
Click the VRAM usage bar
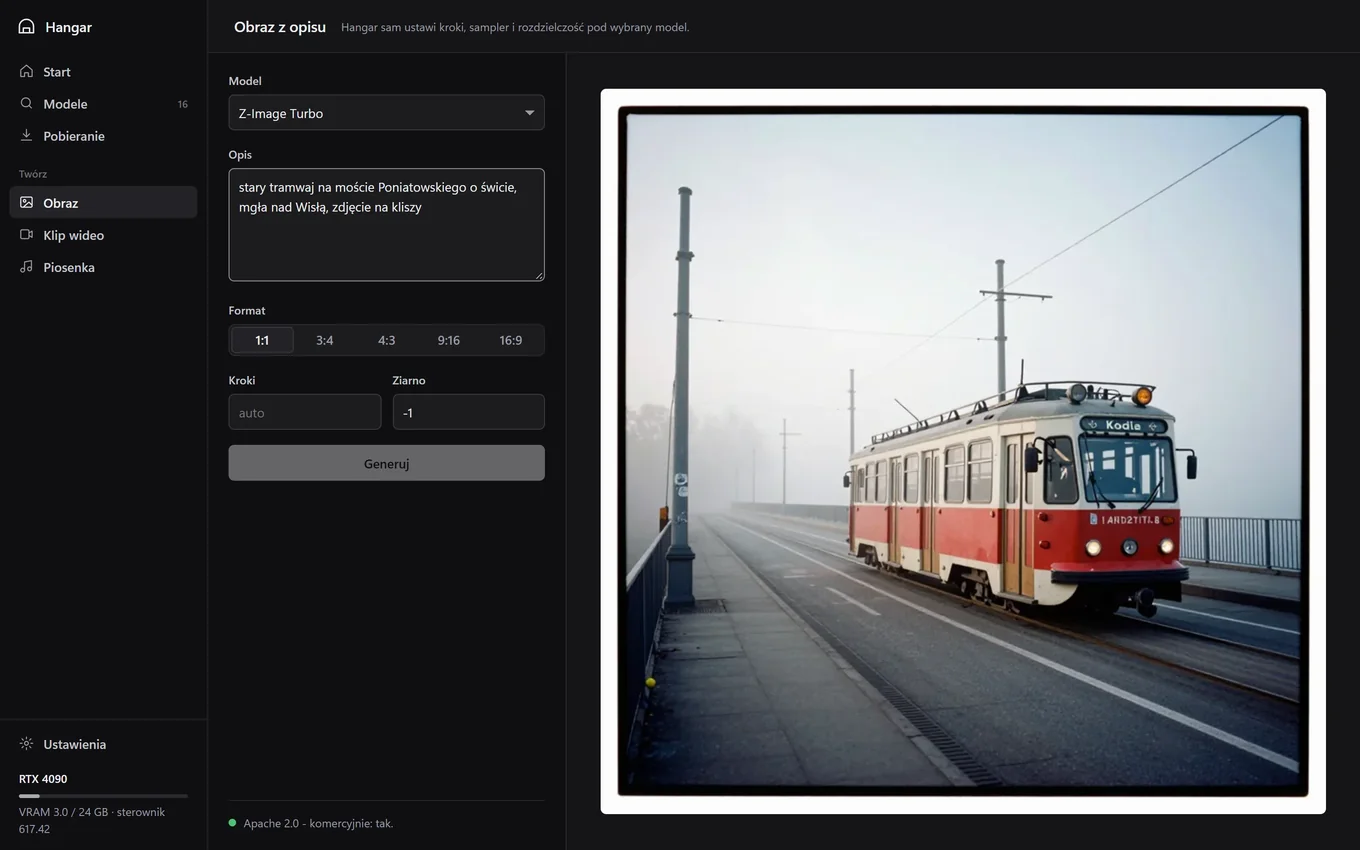[x=103, y=796]
